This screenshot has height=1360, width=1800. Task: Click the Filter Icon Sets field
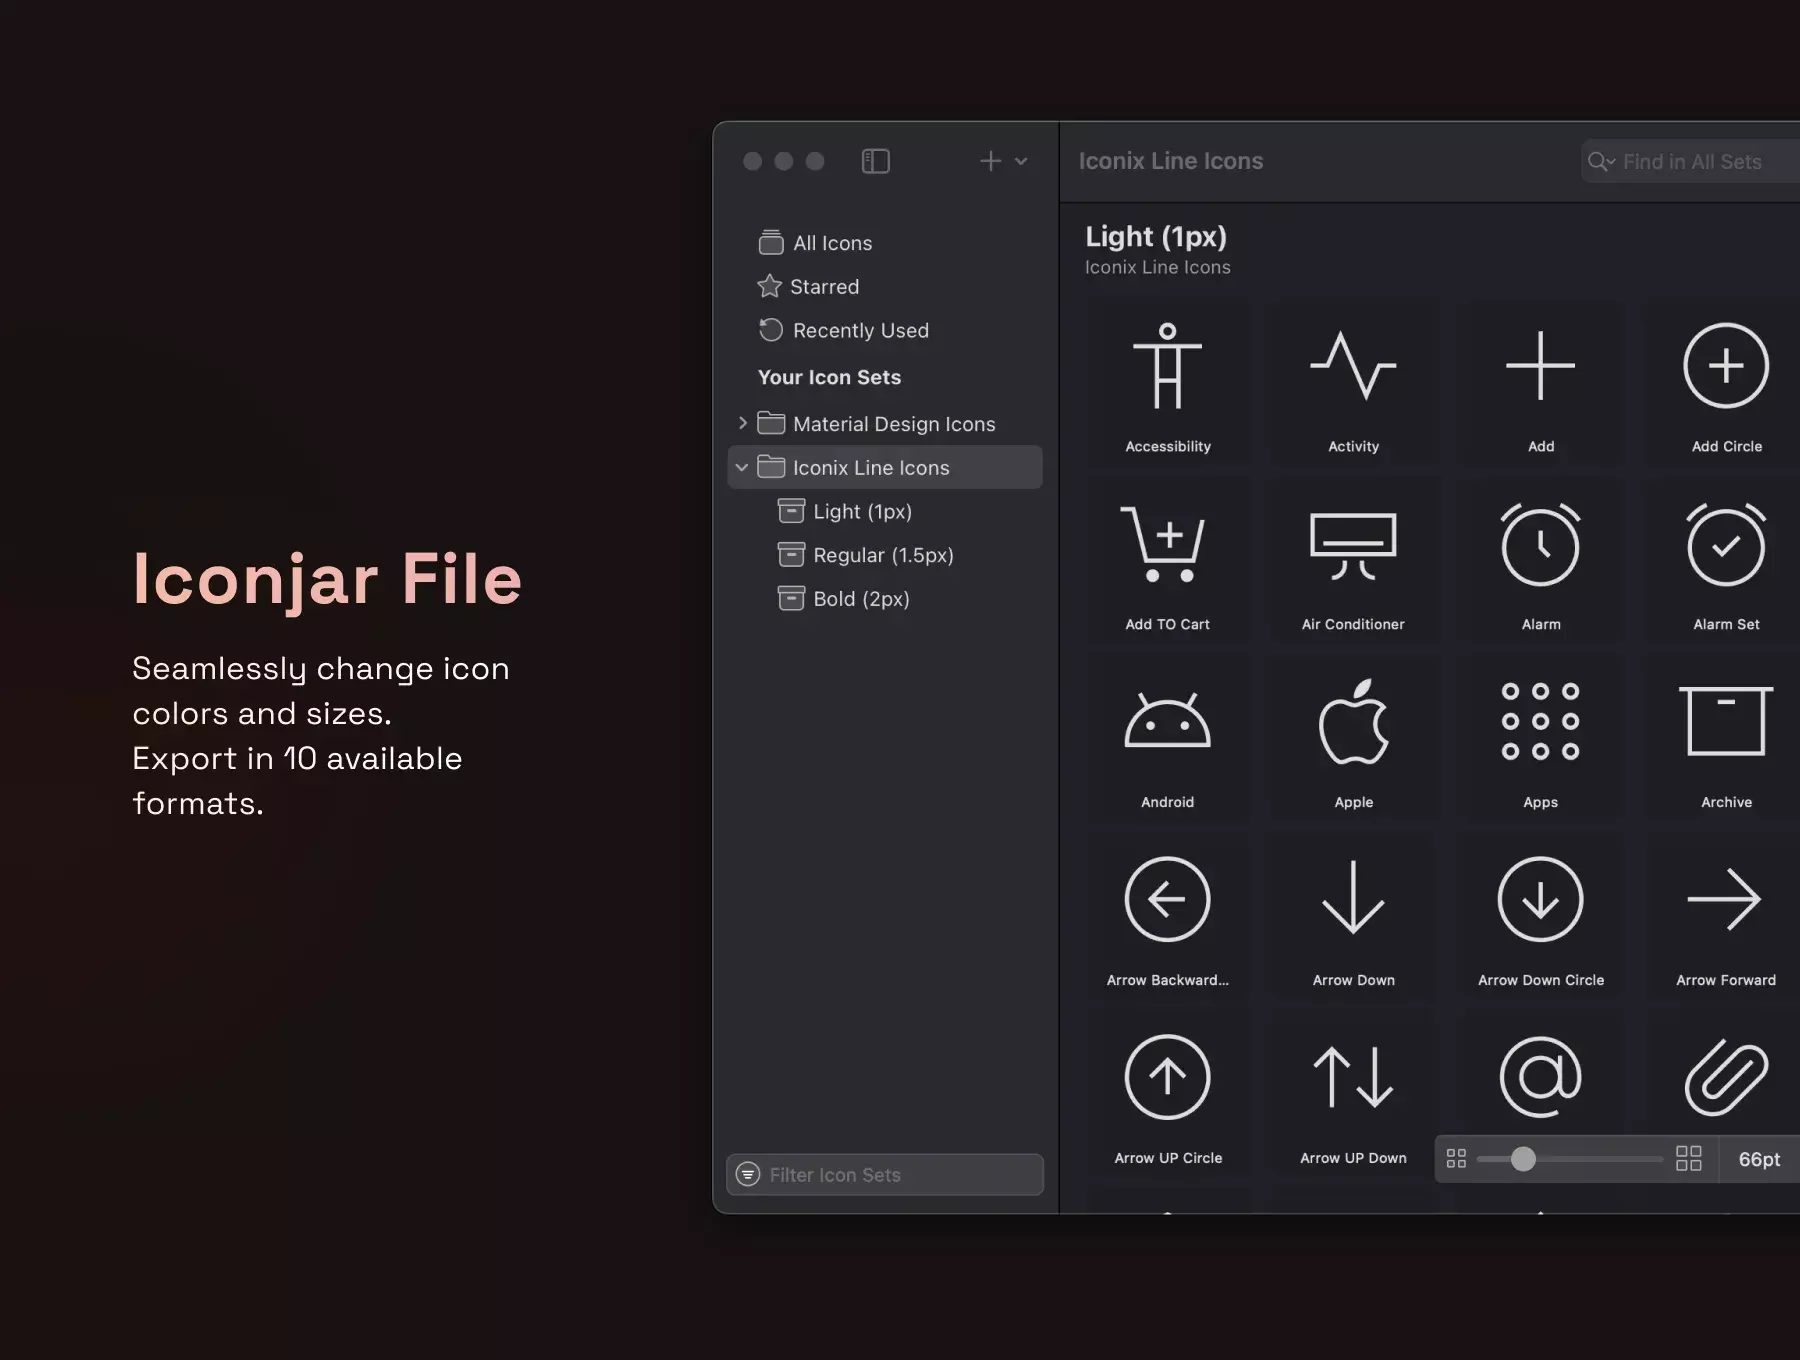[x=885, y=1175]
